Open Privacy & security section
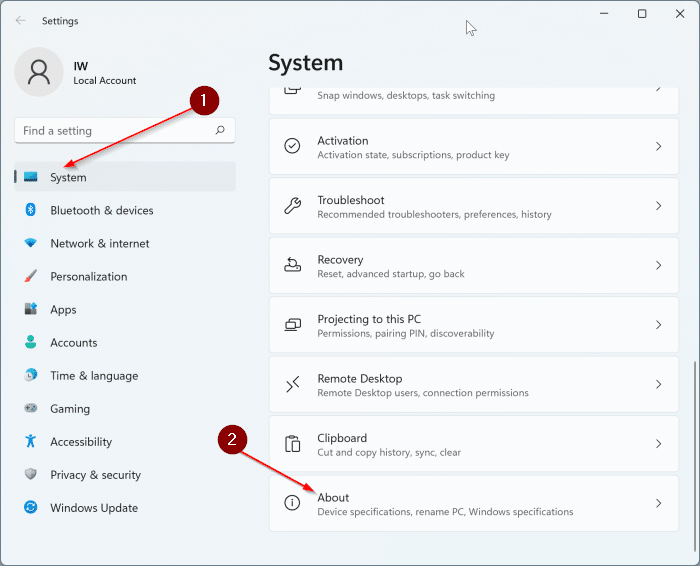700x566 pixels. [125, 474]
